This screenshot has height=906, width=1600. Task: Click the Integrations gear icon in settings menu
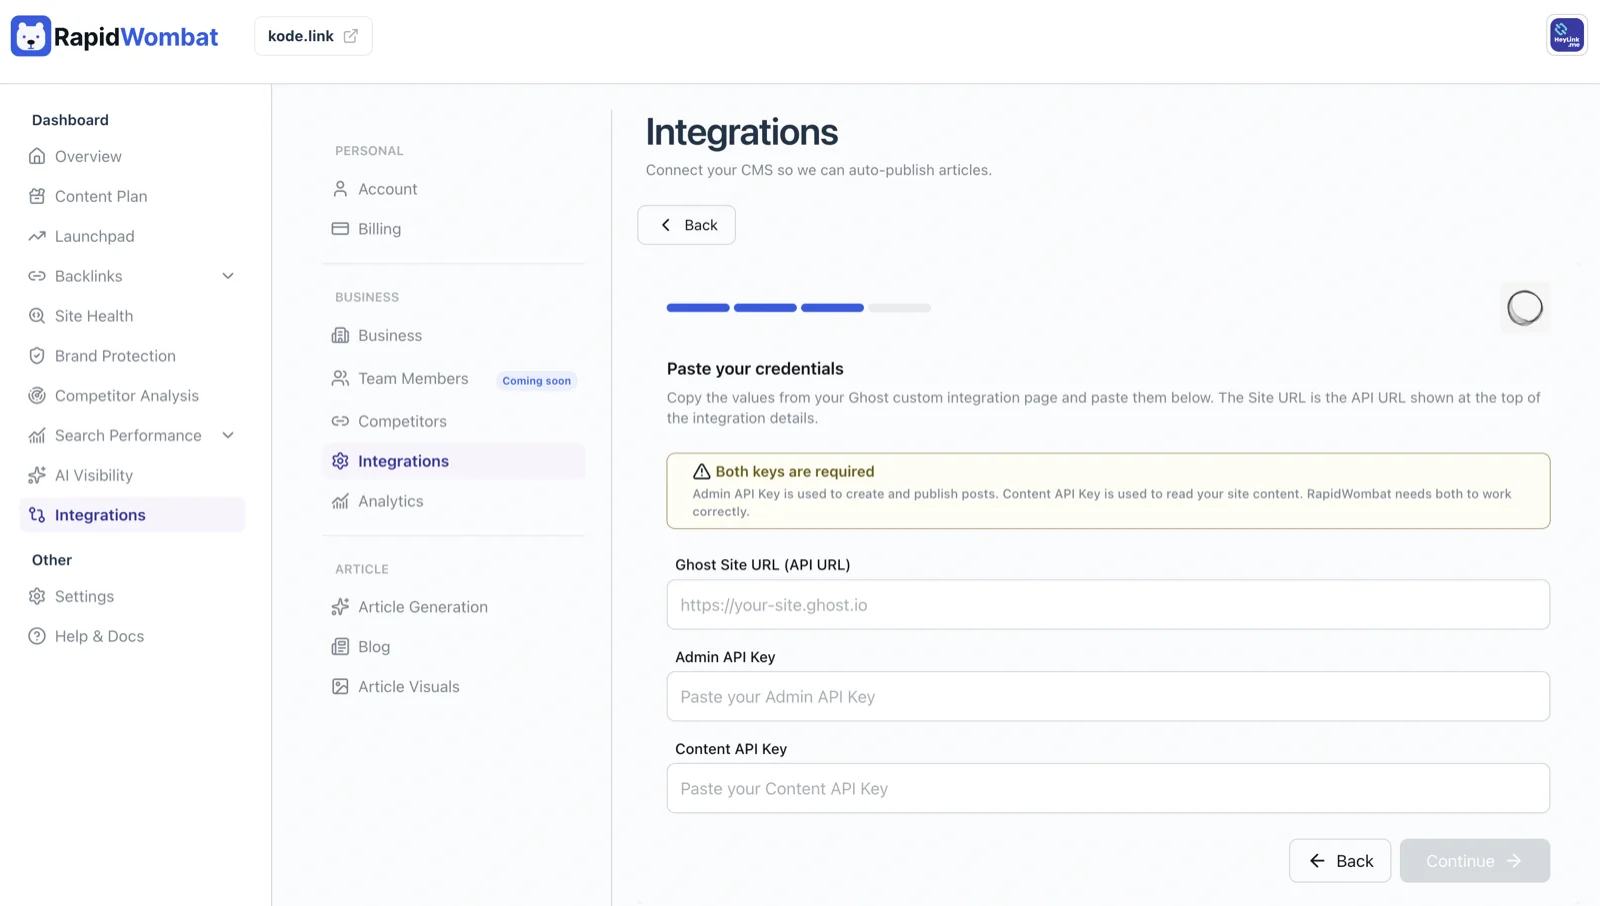point(340,461)
